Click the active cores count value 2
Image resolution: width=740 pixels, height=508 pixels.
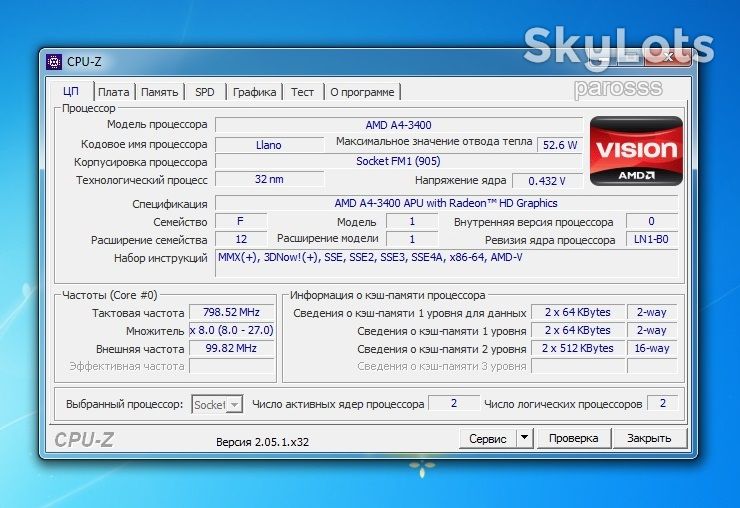454,403
